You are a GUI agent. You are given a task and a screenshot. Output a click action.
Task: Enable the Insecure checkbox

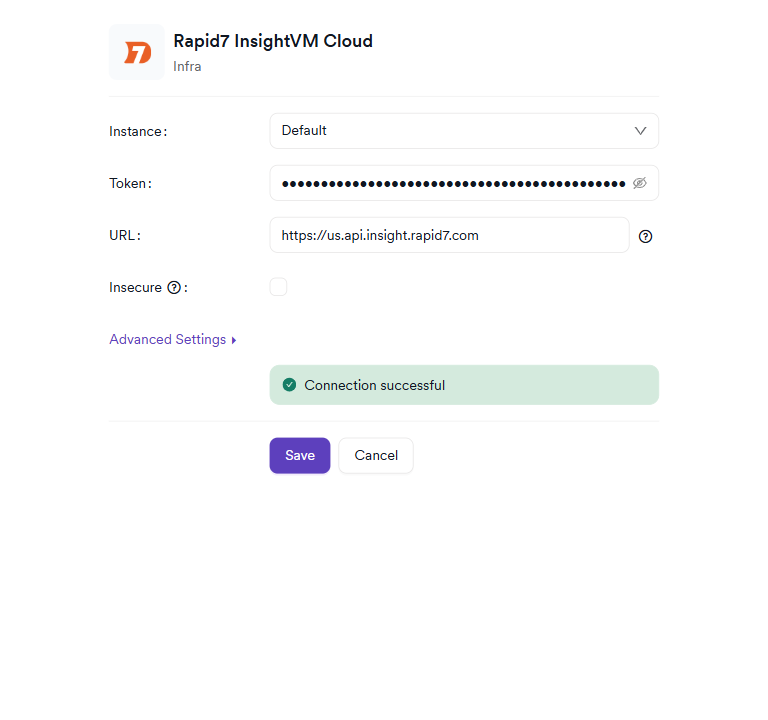point(278,287)
